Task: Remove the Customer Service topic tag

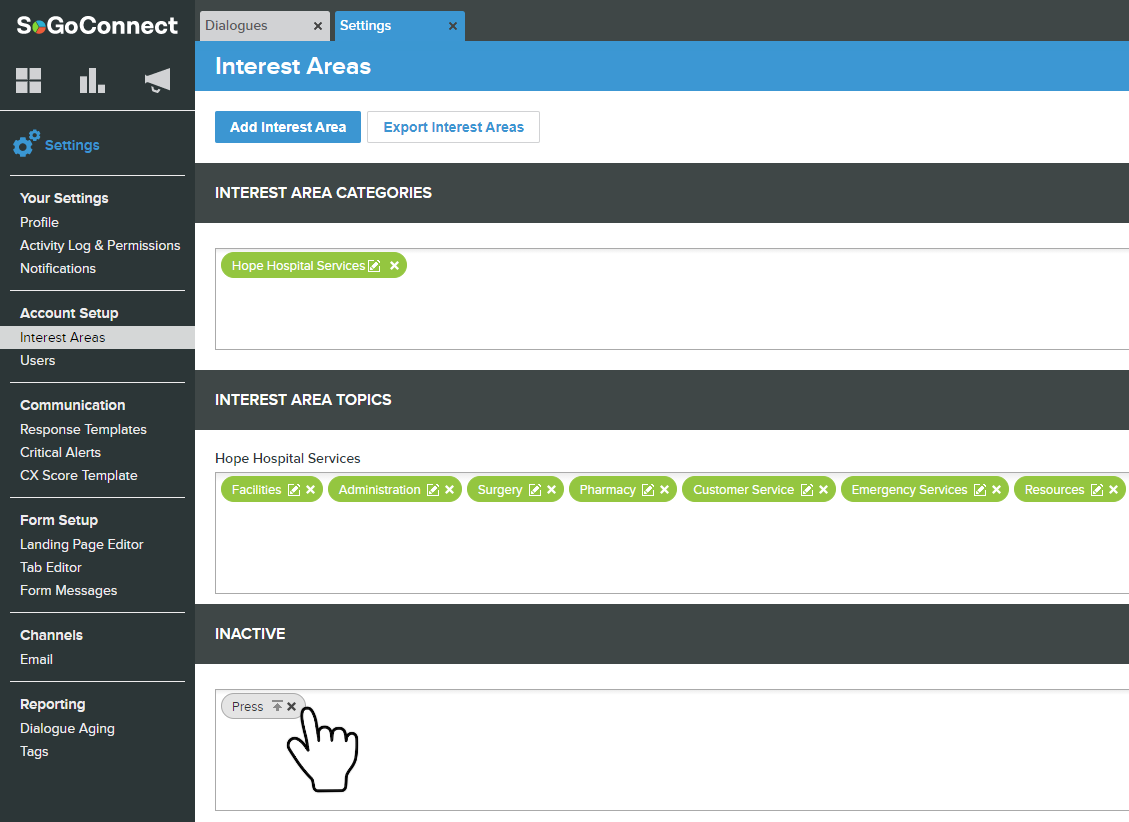Action: click(823, 490)
